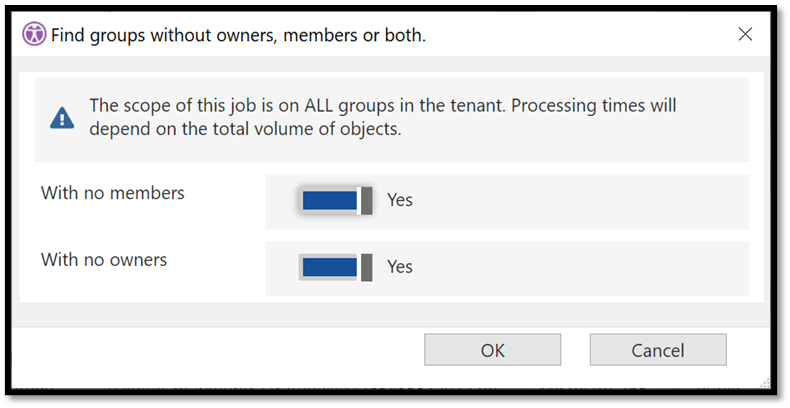Screen dimensions: 790x408
Task: Confirm with the OK button
Action: [492, 350]
